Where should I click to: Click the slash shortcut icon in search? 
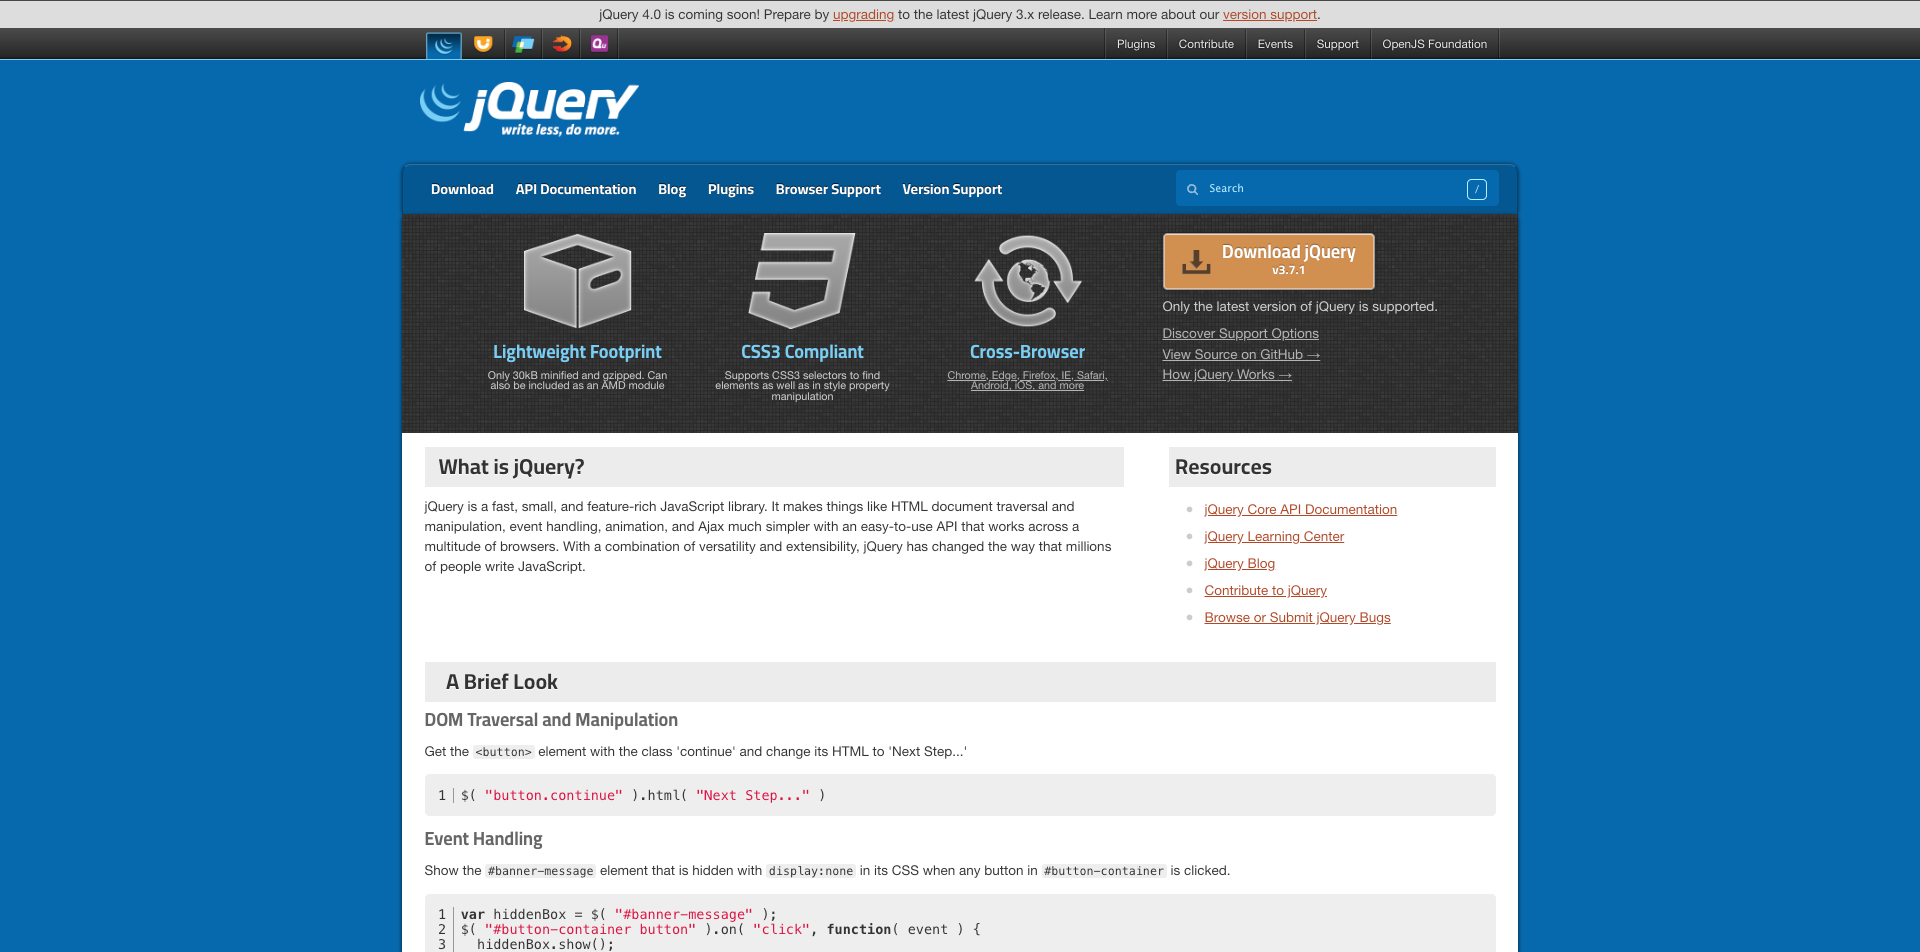1476,189
